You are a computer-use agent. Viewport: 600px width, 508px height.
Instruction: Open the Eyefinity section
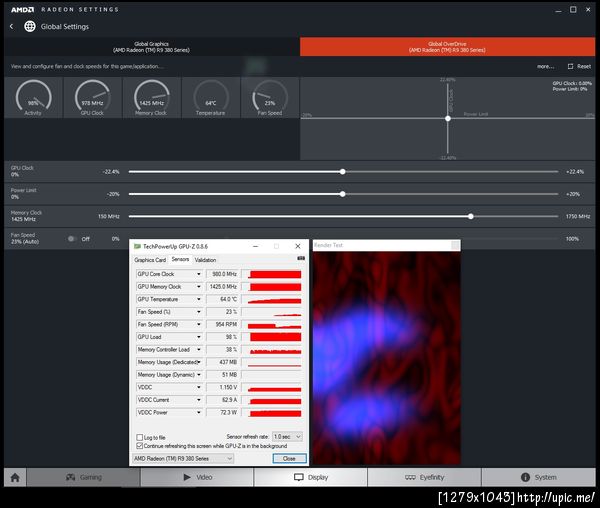click(x=424, y=477)
